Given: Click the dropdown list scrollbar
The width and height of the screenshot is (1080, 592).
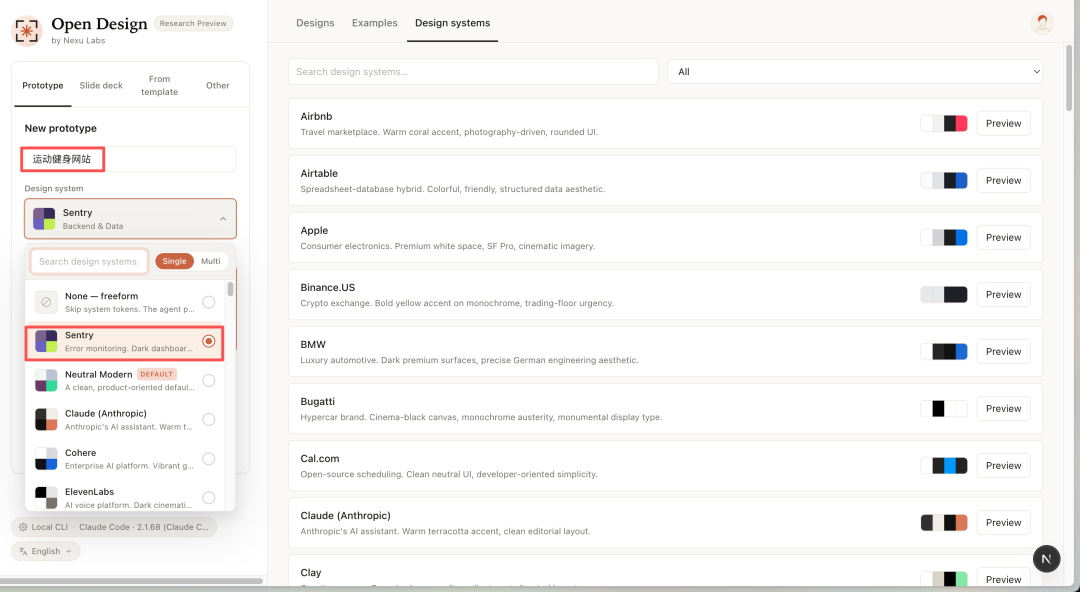Looking at the screenshot, I should click(230, 289).
